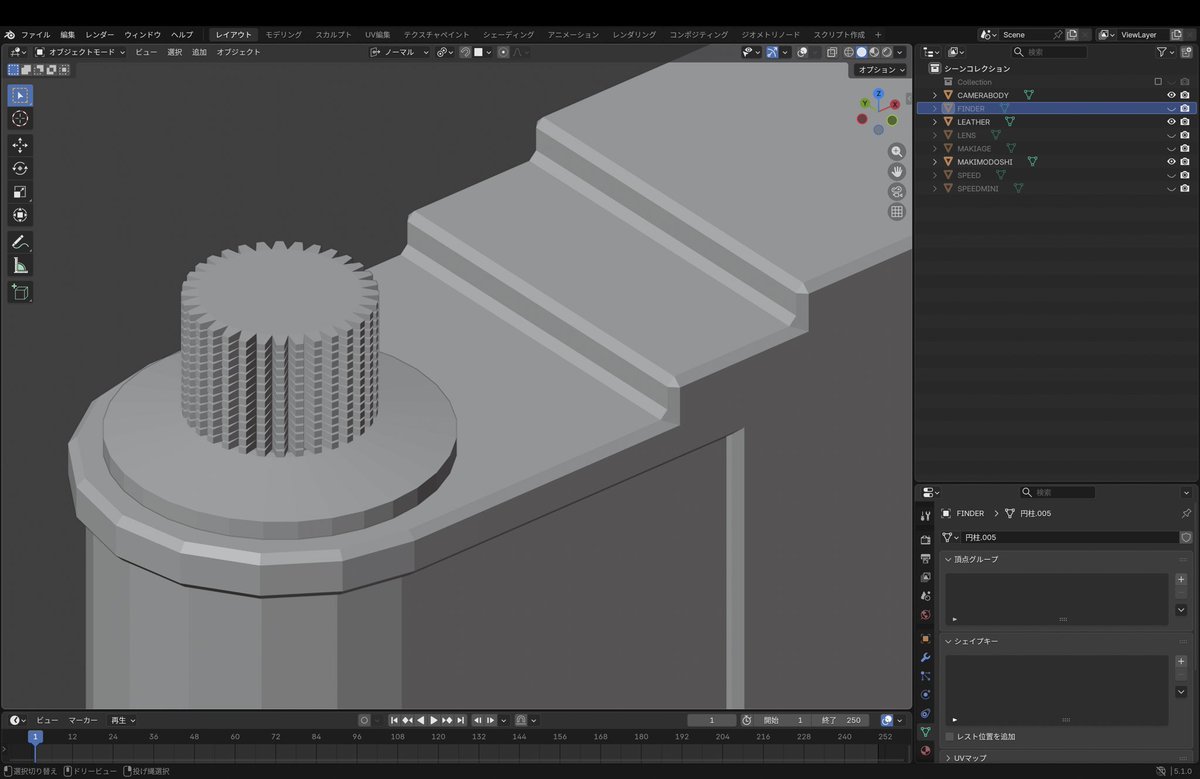Select the Add Cube tool

[x=20, y=292]
